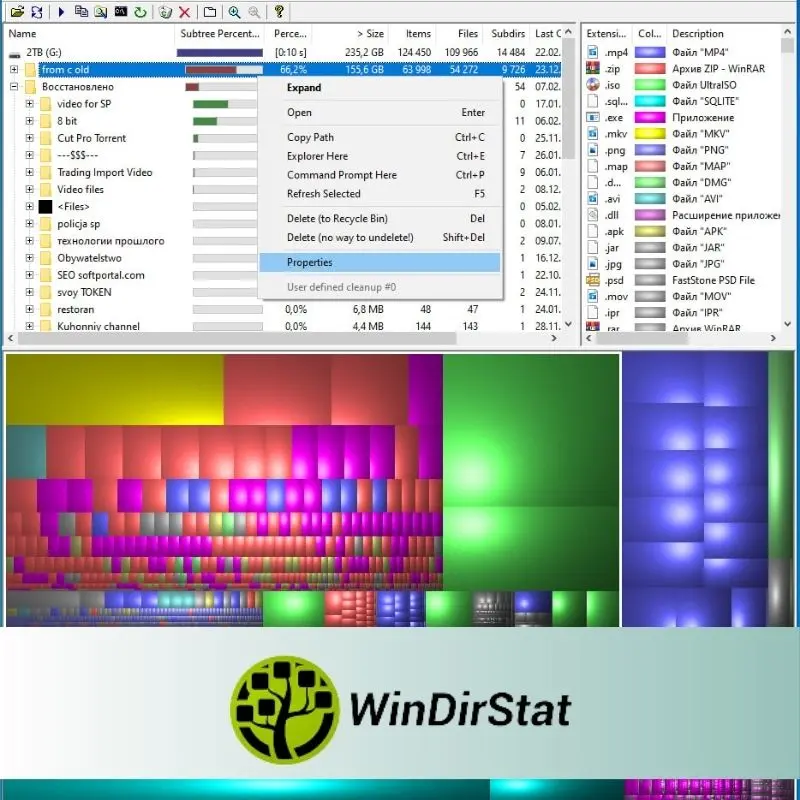Click the Copy Path toolbar icon
Image resolution: width=800 pixels, height=800 pixels.
82,12
